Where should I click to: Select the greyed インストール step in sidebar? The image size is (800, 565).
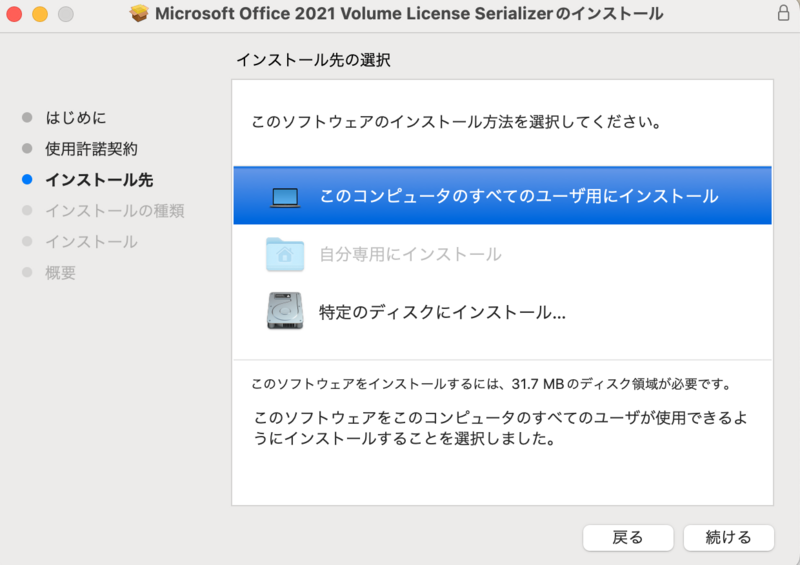91,242
